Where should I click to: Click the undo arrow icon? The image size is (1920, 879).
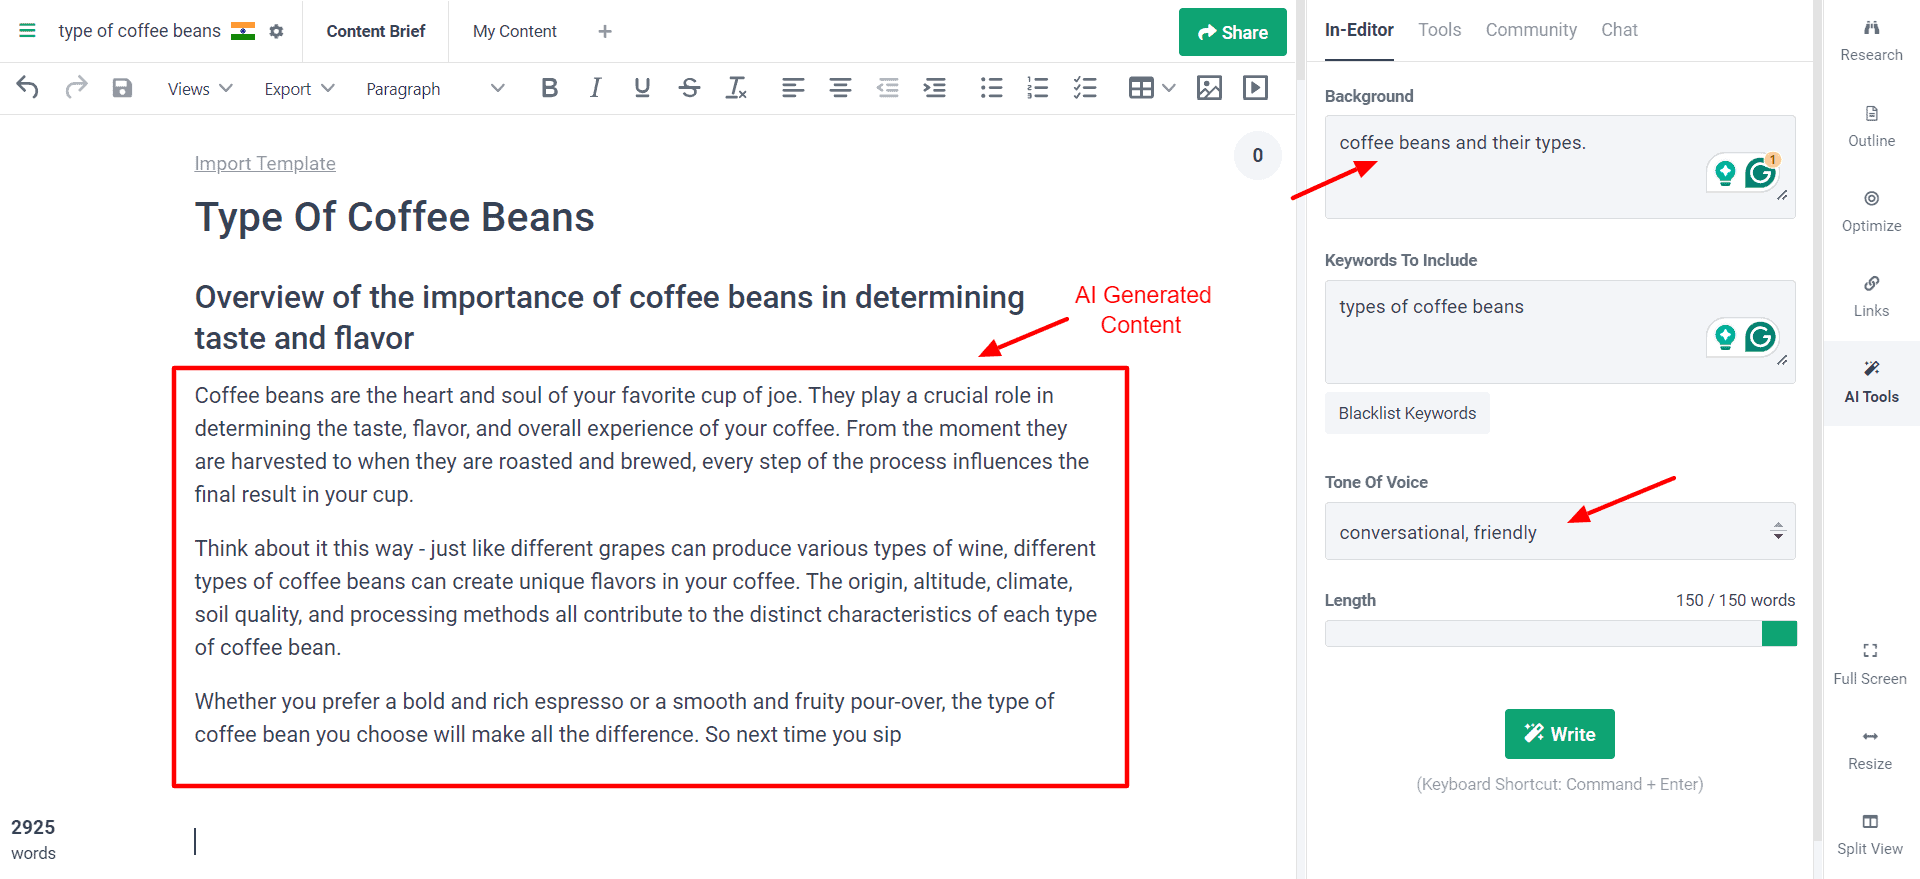[x=28, y=88]
